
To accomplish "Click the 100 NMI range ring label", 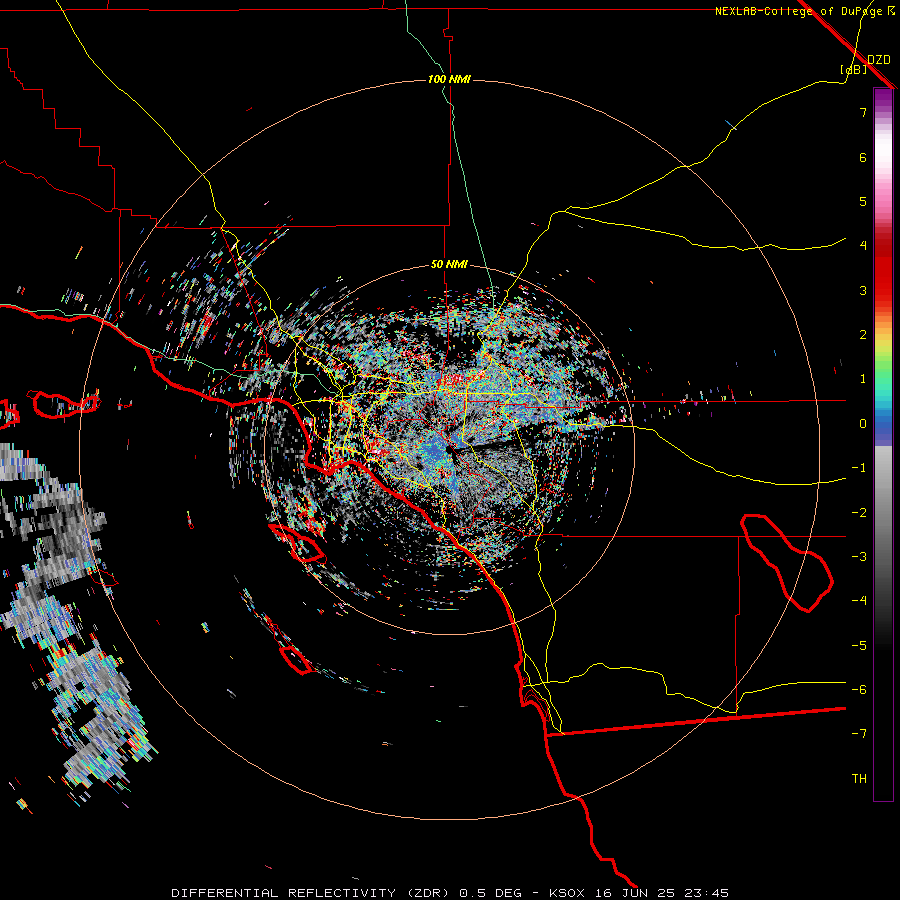I will (x=449, y=79).
